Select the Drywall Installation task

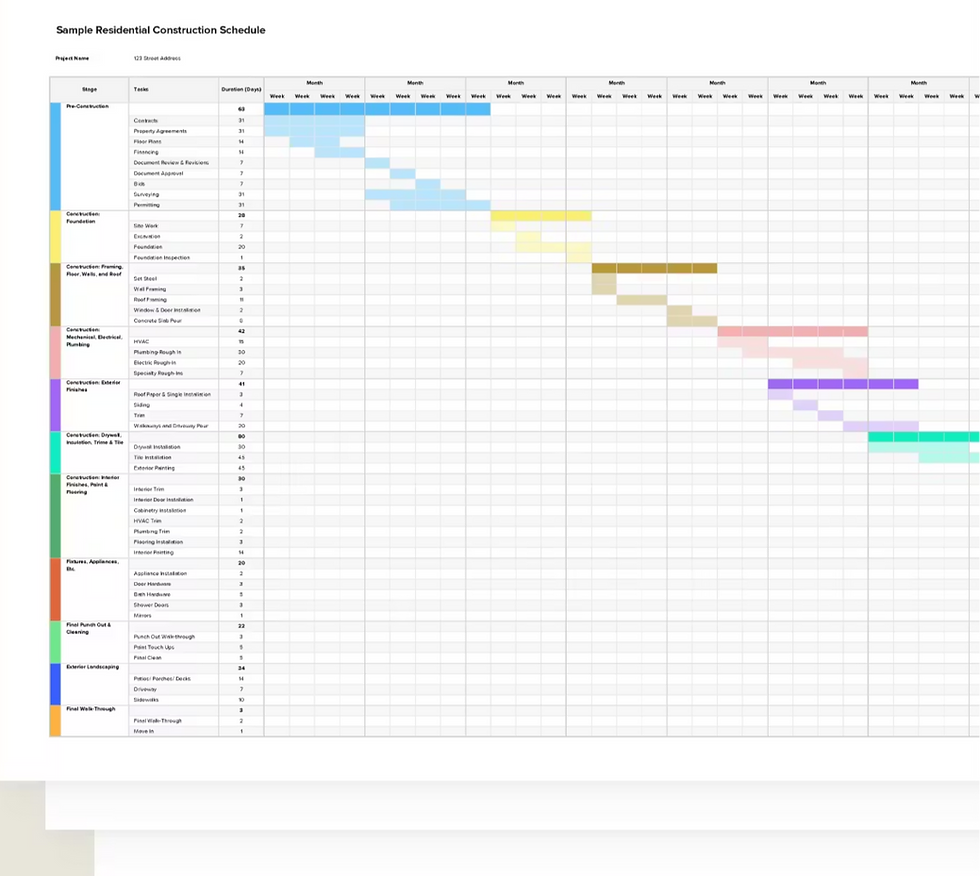coord(157,447)
